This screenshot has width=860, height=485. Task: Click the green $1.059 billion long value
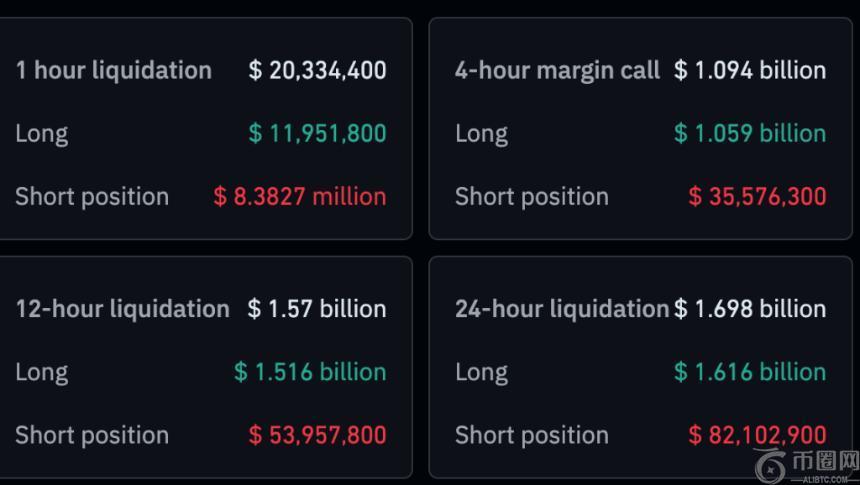(x=750, y=134)
